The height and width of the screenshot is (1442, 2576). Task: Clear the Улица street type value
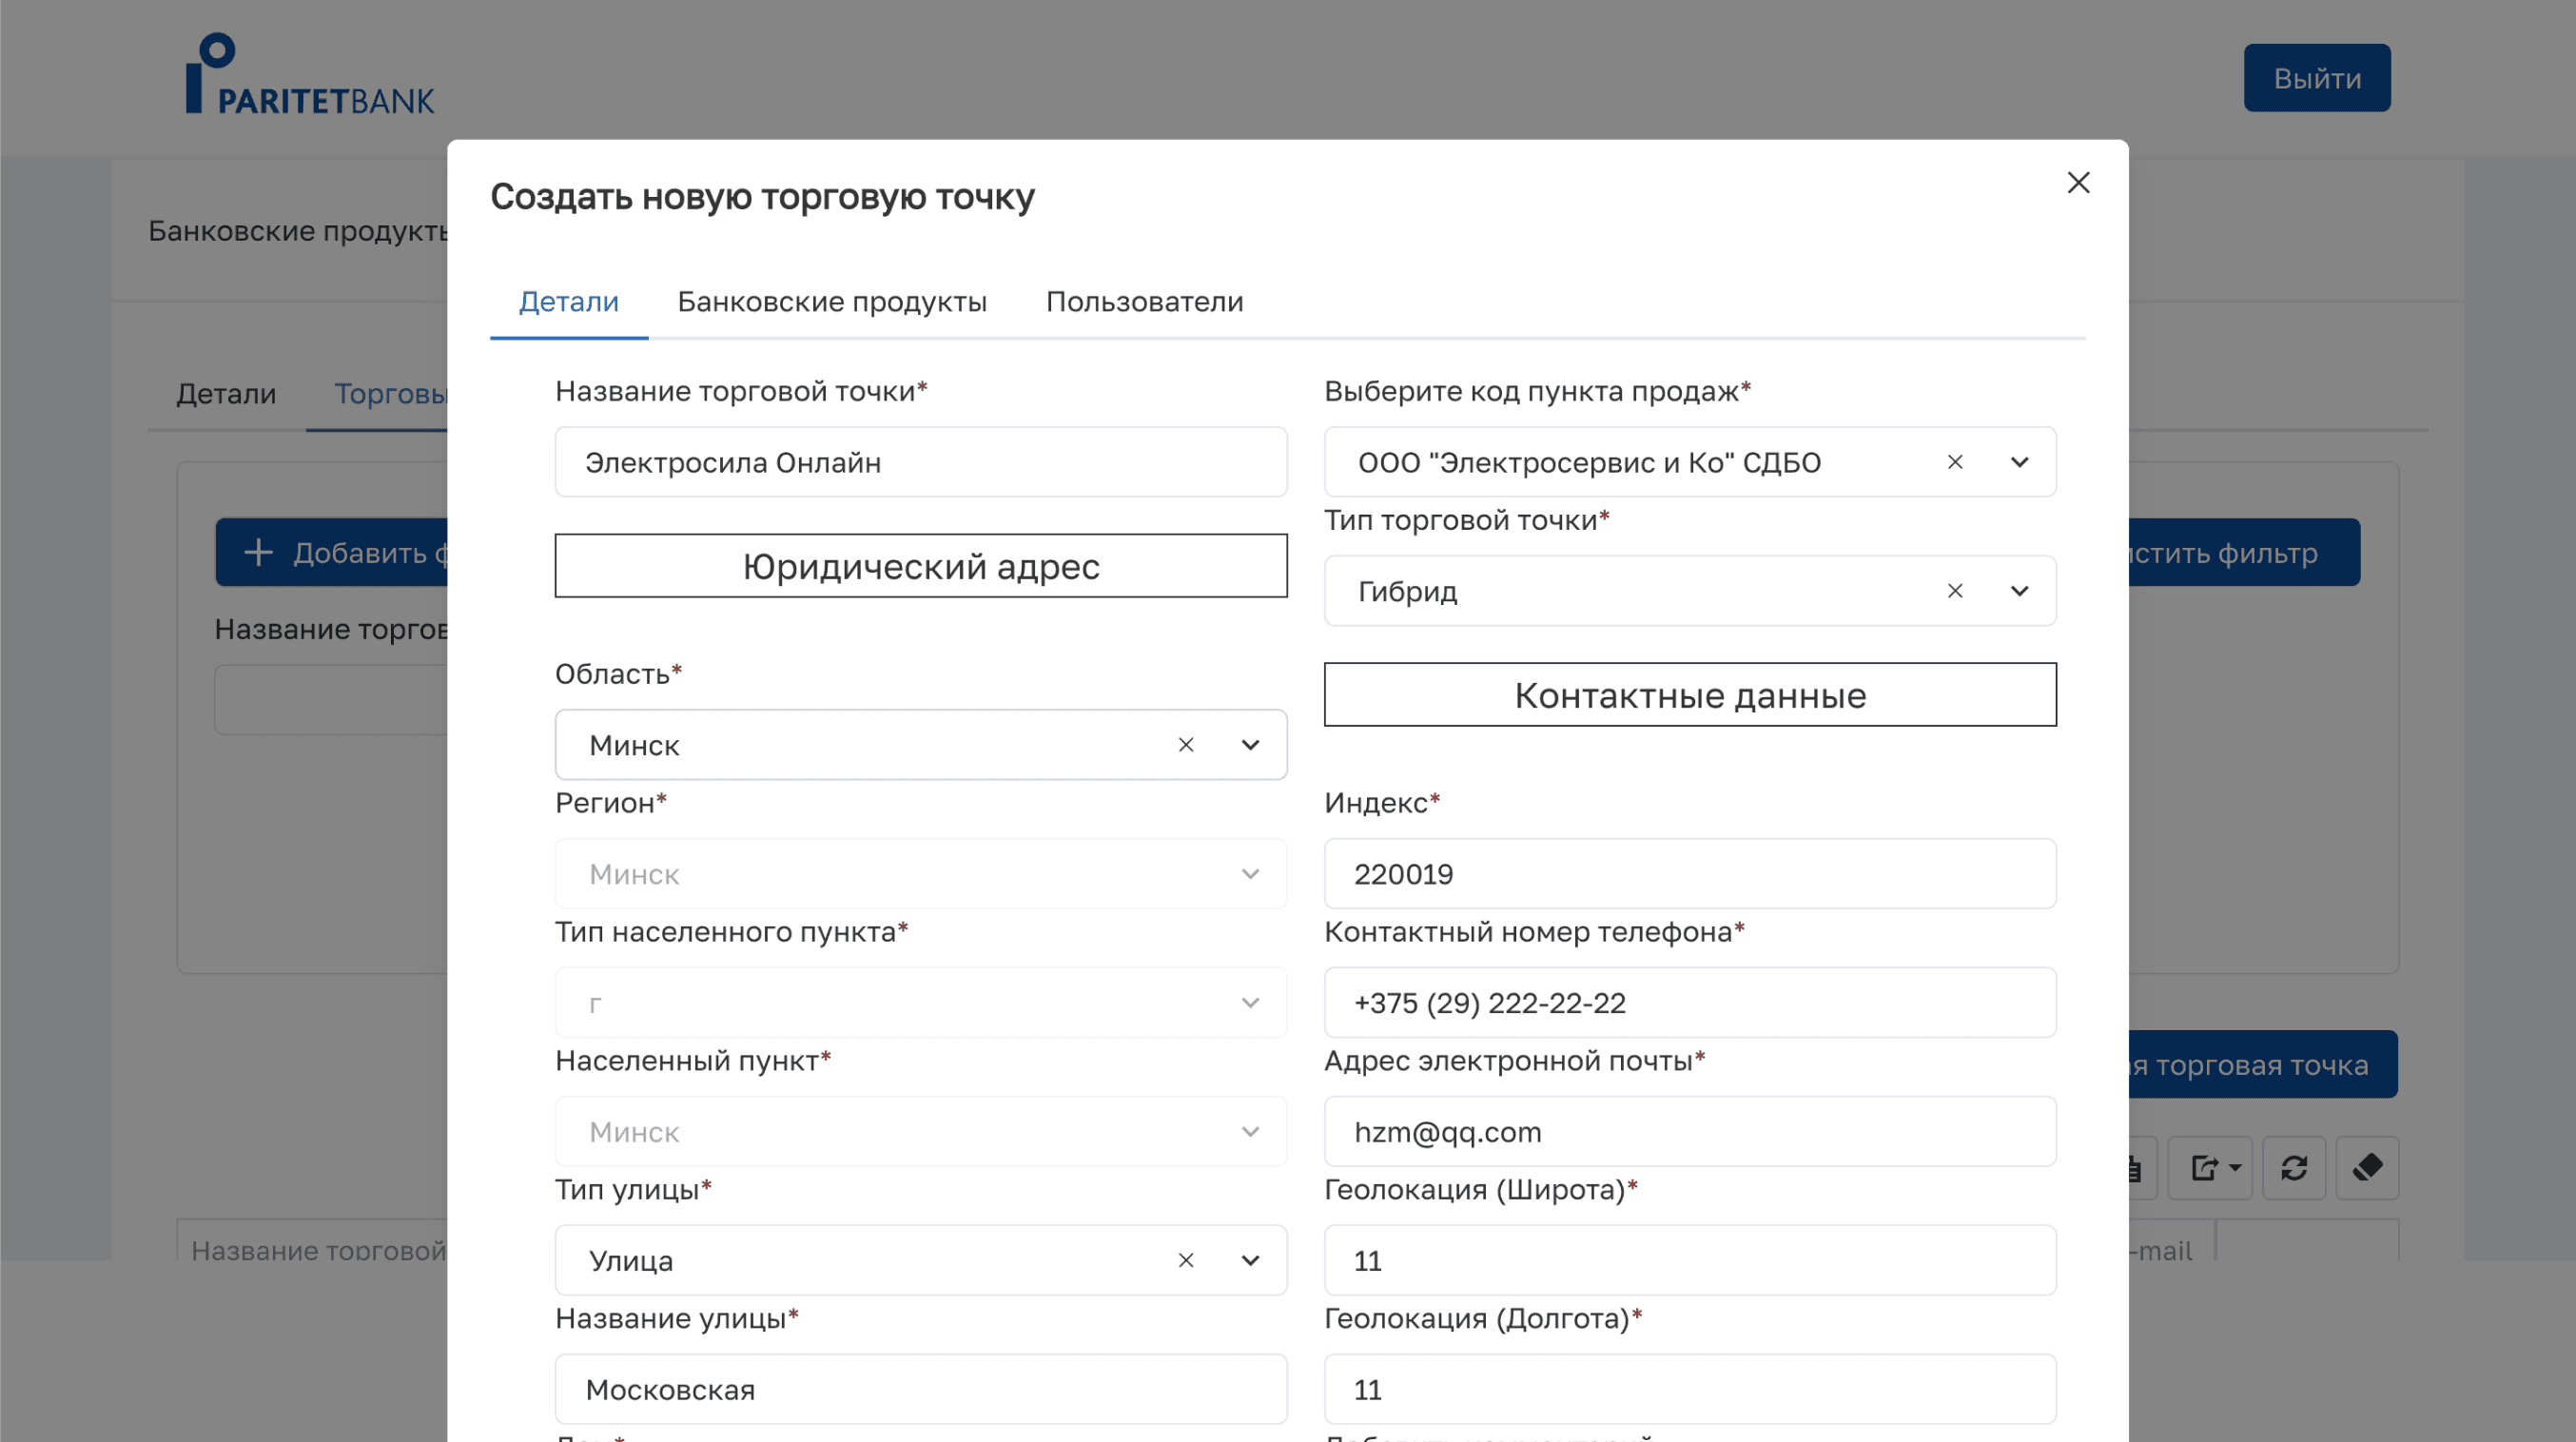point(1185,1260)
